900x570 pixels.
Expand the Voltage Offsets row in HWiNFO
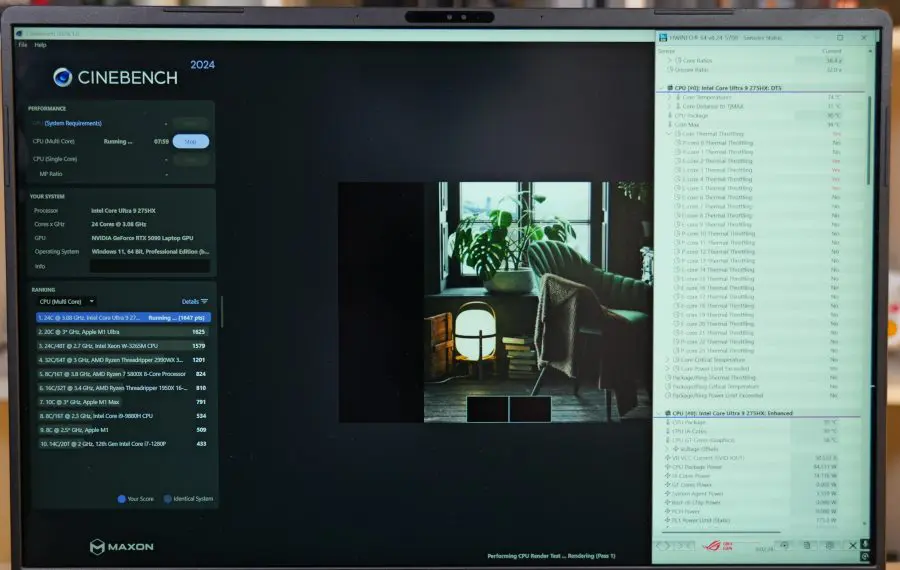click(x=668, y=449)
